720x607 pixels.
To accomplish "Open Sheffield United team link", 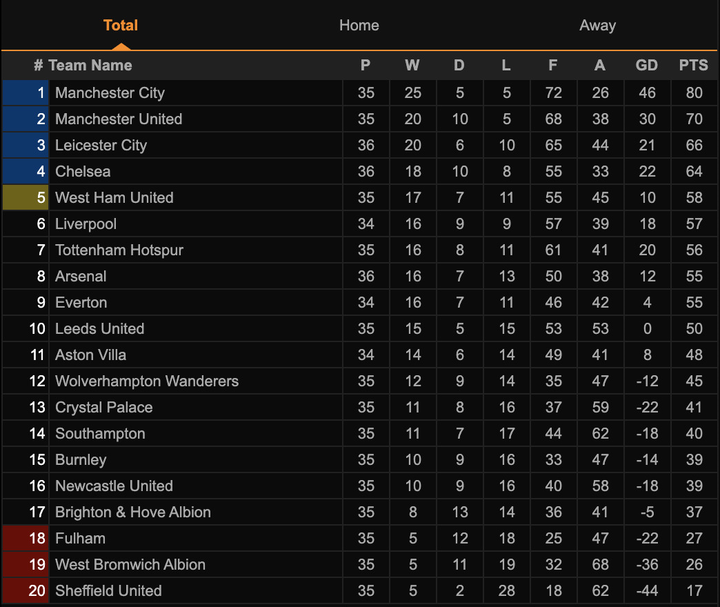I will pos(108,591).
